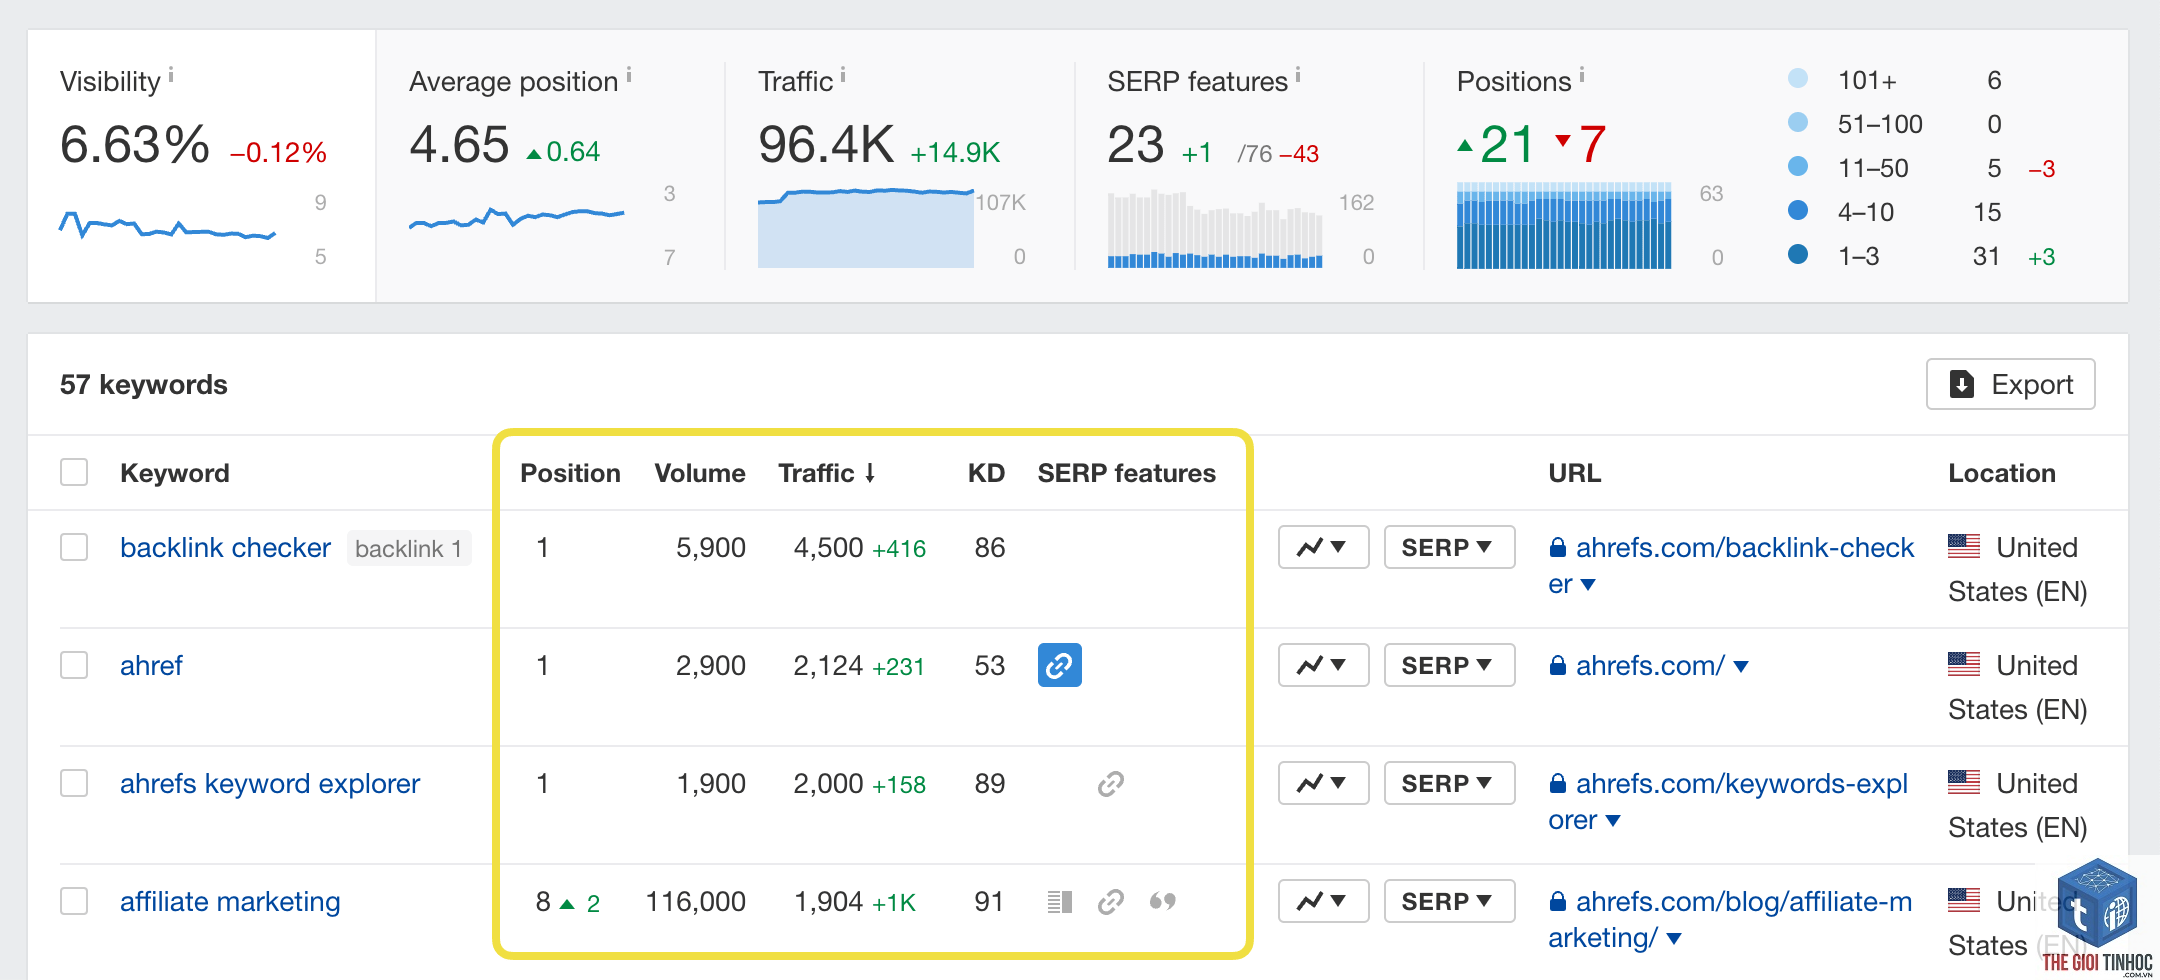Click lock icon beside ahrefs.com/ URL
2160x980 pixels.
coord(1557,666)
